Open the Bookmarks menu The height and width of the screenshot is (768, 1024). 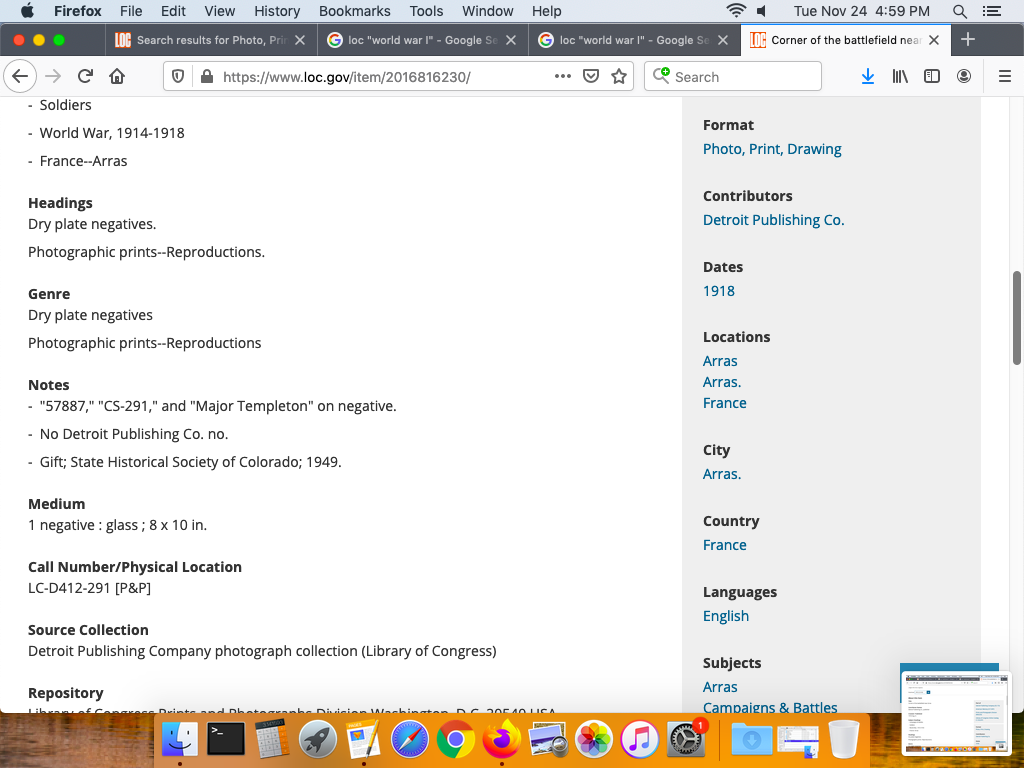pyautogui.click(x=353, y=11)
